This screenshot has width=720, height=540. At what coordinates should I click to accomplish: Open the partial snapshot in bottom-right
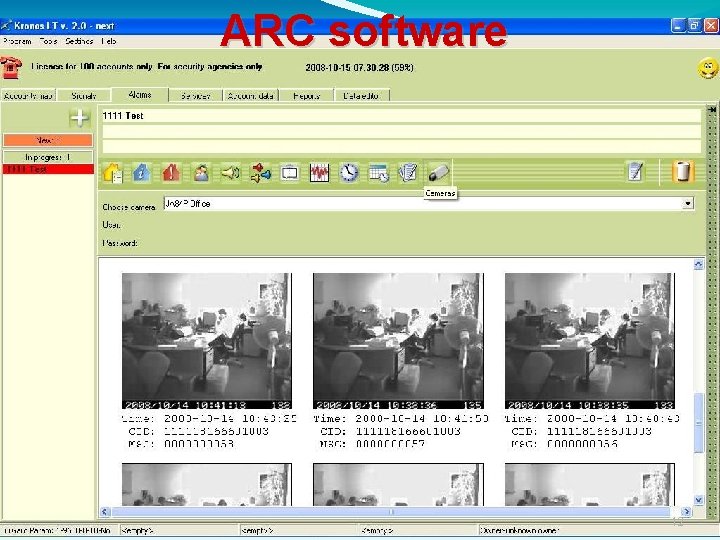[x=590, y=484]
